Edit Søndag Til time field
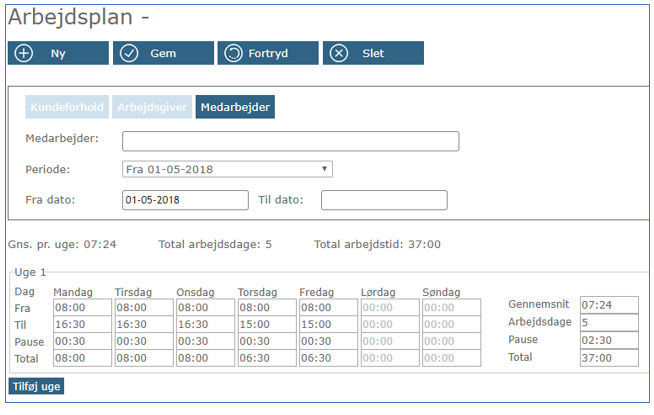654x415 pixels. tap(452, 324)
